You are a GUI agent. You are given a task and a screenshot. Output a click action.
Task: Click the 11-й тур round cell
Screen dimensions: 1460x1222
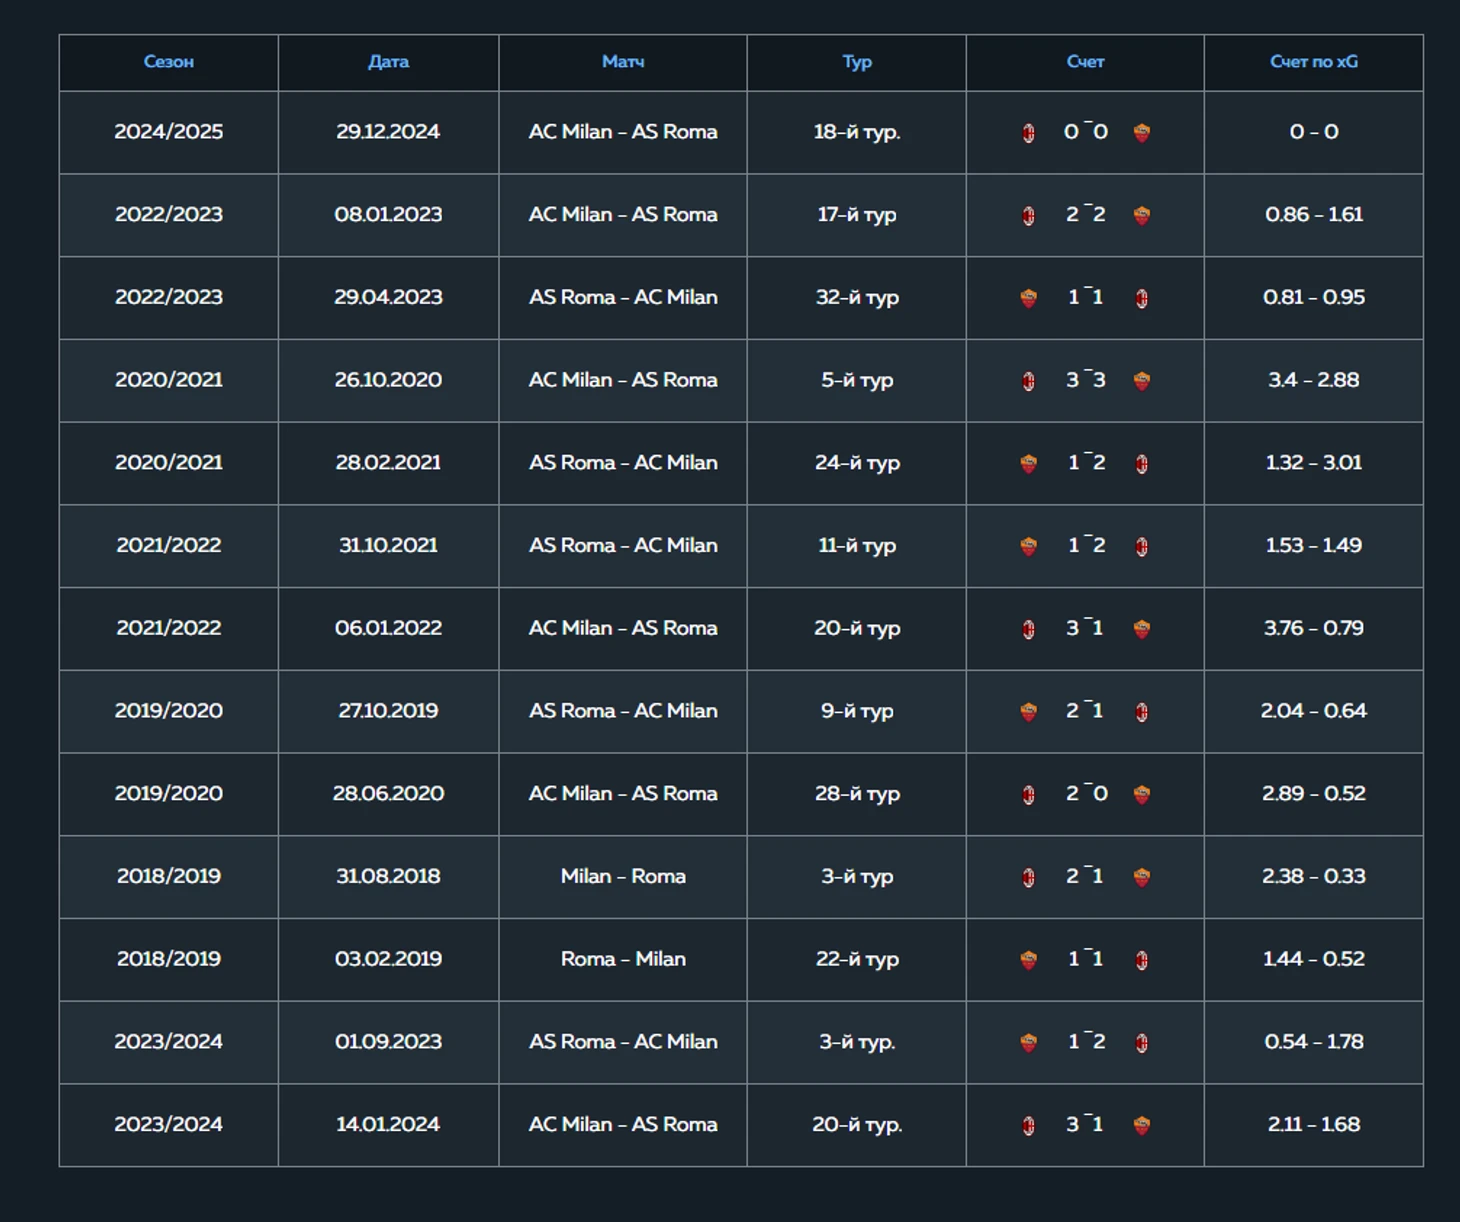[x=857, y=545]
